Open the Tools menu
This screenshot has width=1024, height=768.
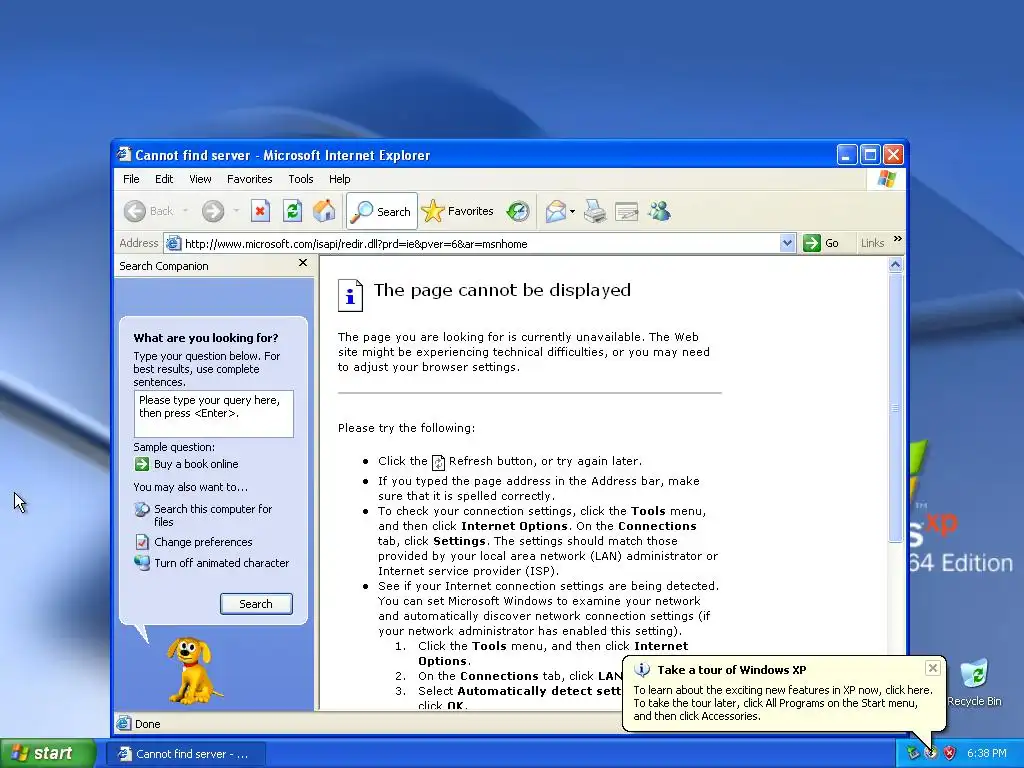point(300,179)
